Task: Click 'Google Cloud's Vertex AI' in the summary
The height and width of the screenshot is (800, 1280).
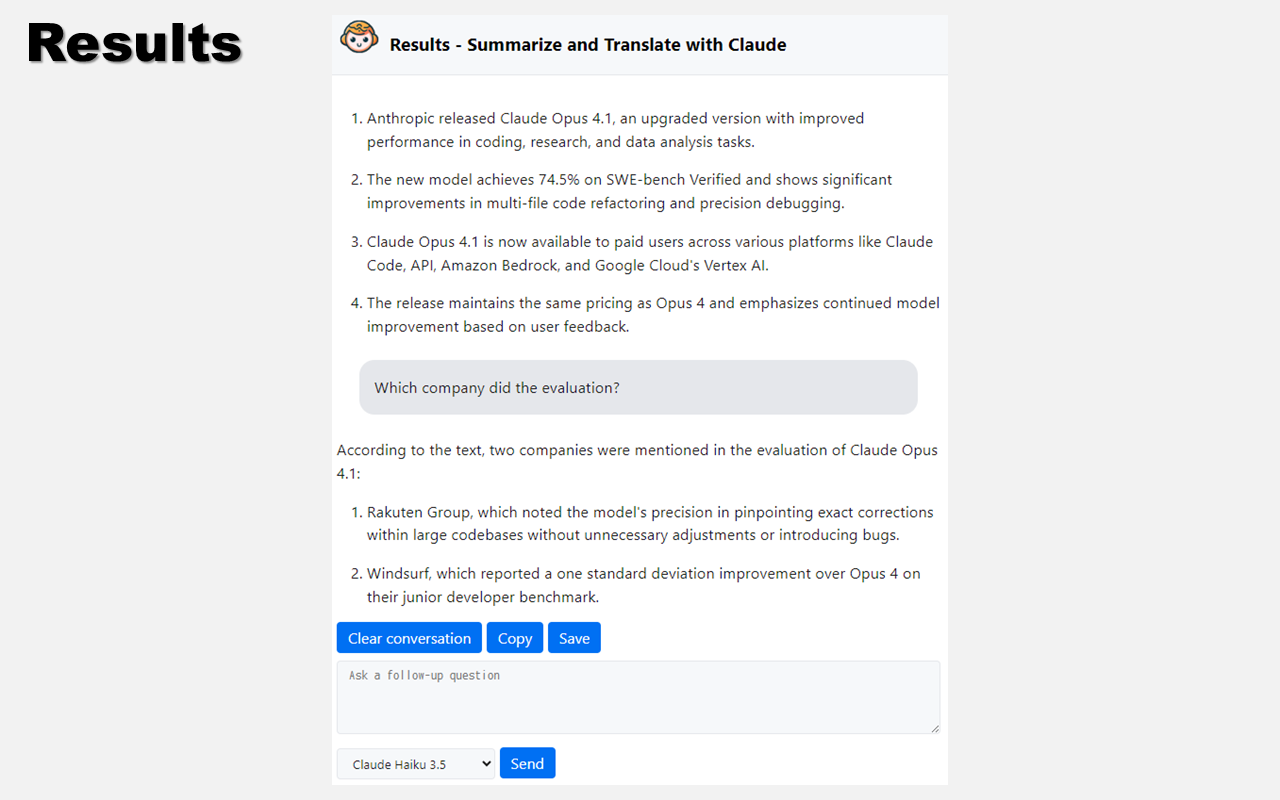Action: [681, 266]
